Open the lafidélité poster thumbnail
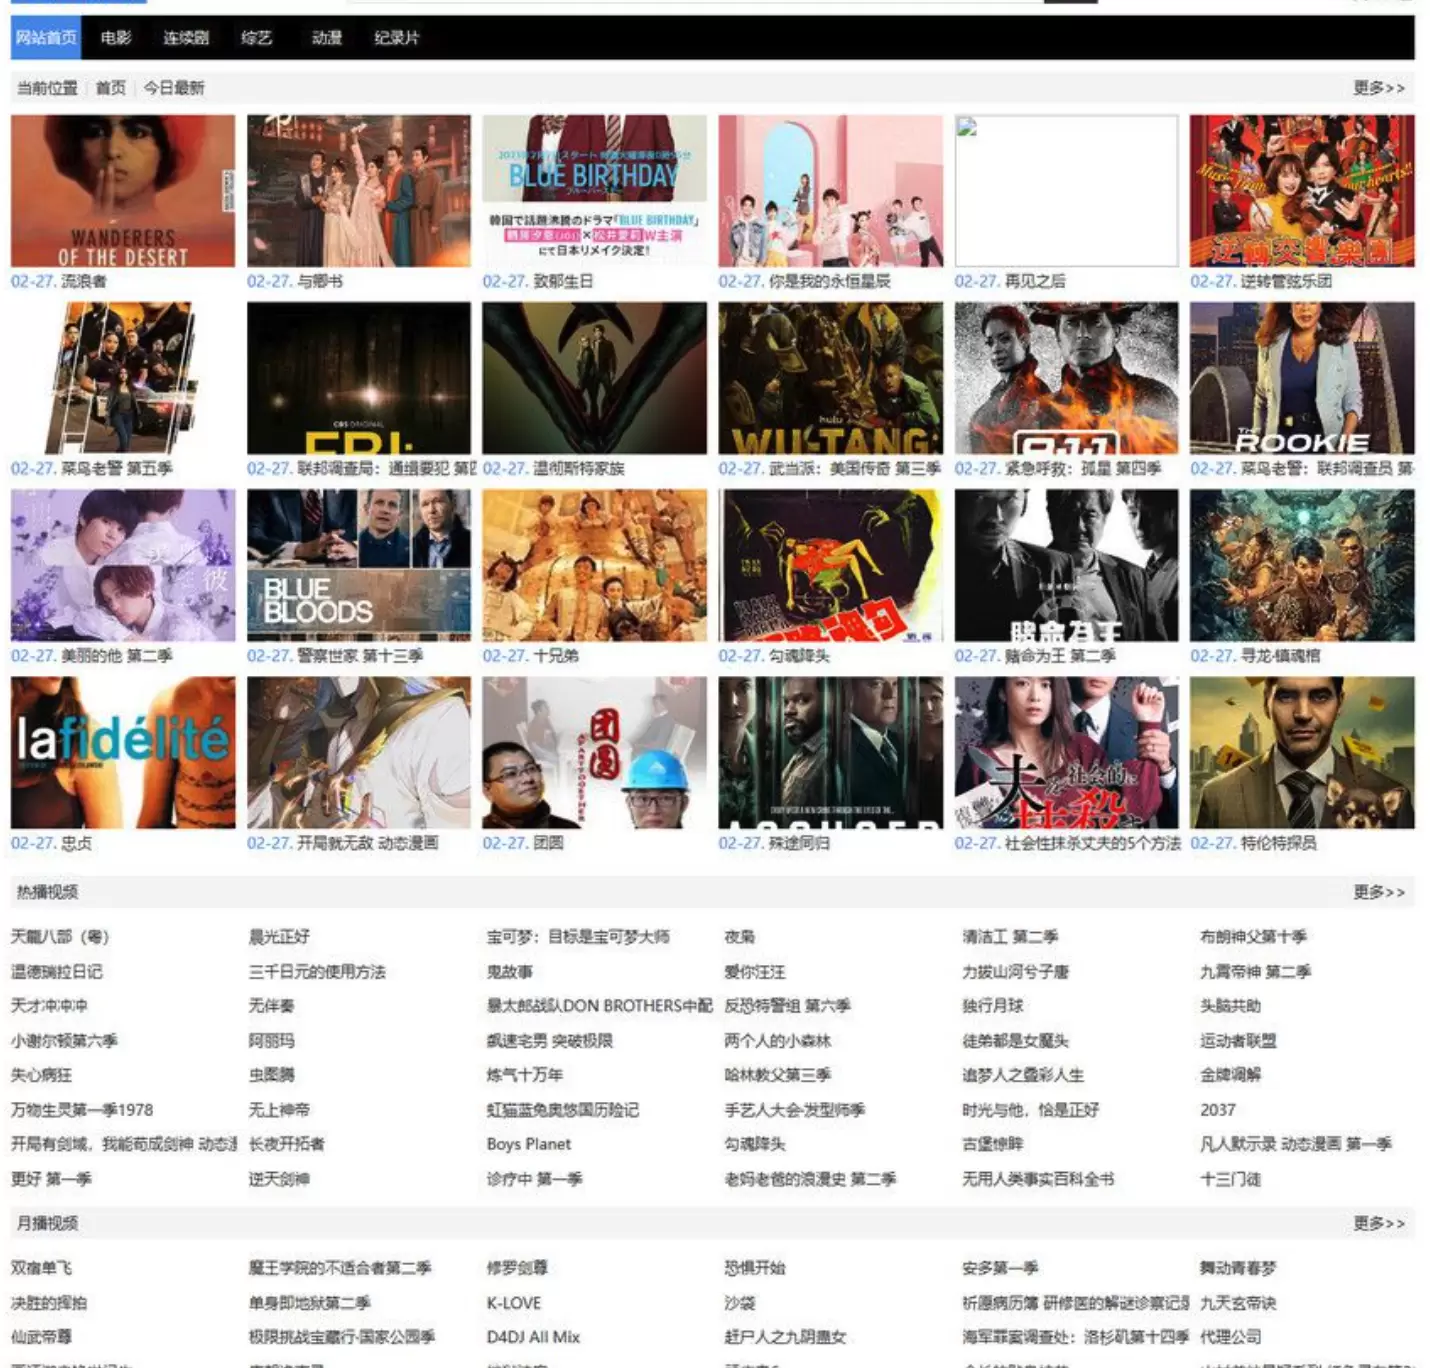Viewport: 1430px width, 1368px height. (x=123, y=753)
